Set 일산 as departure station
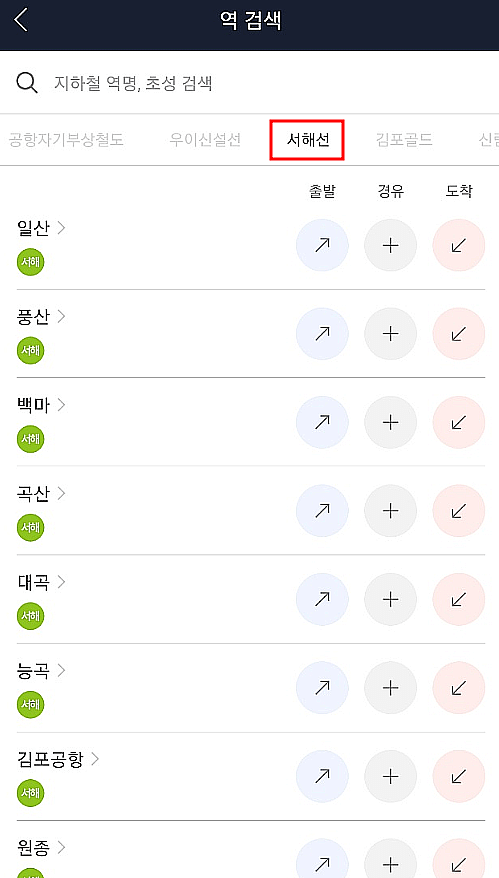 (322, 245)
